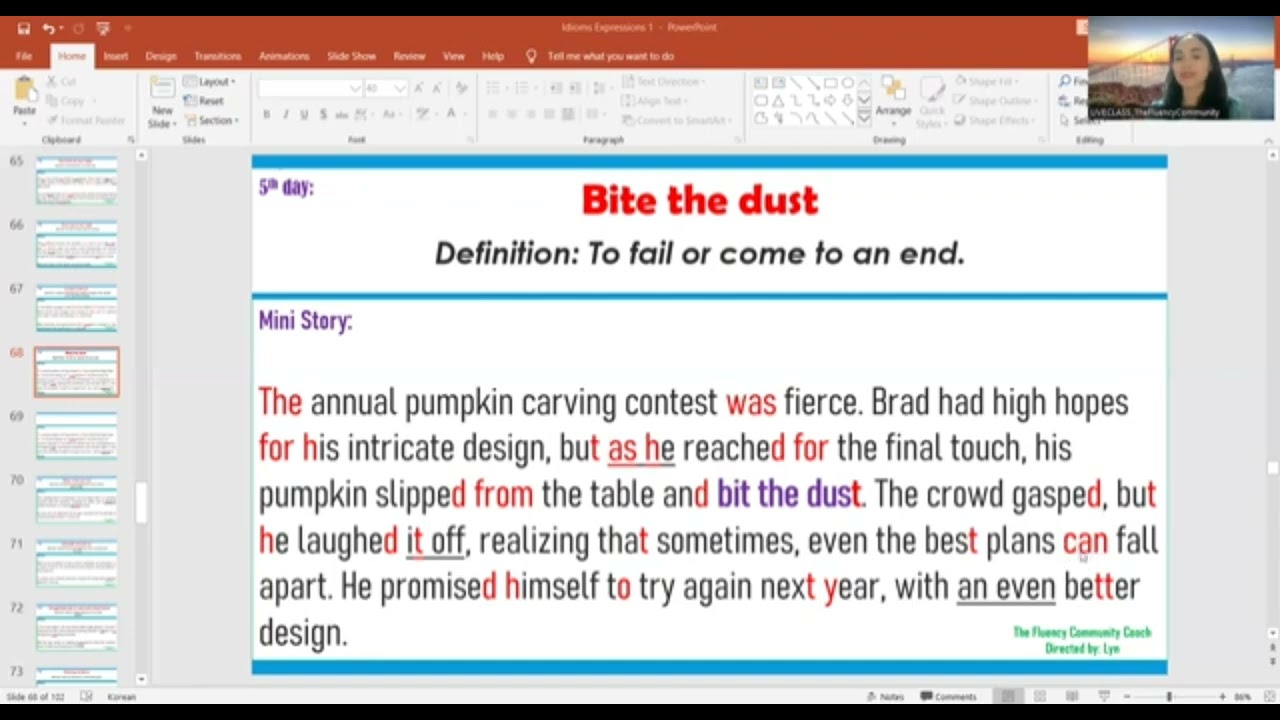Open the Insert tab
Viewport: 1280px width, 720px height.
coord(115,57)
